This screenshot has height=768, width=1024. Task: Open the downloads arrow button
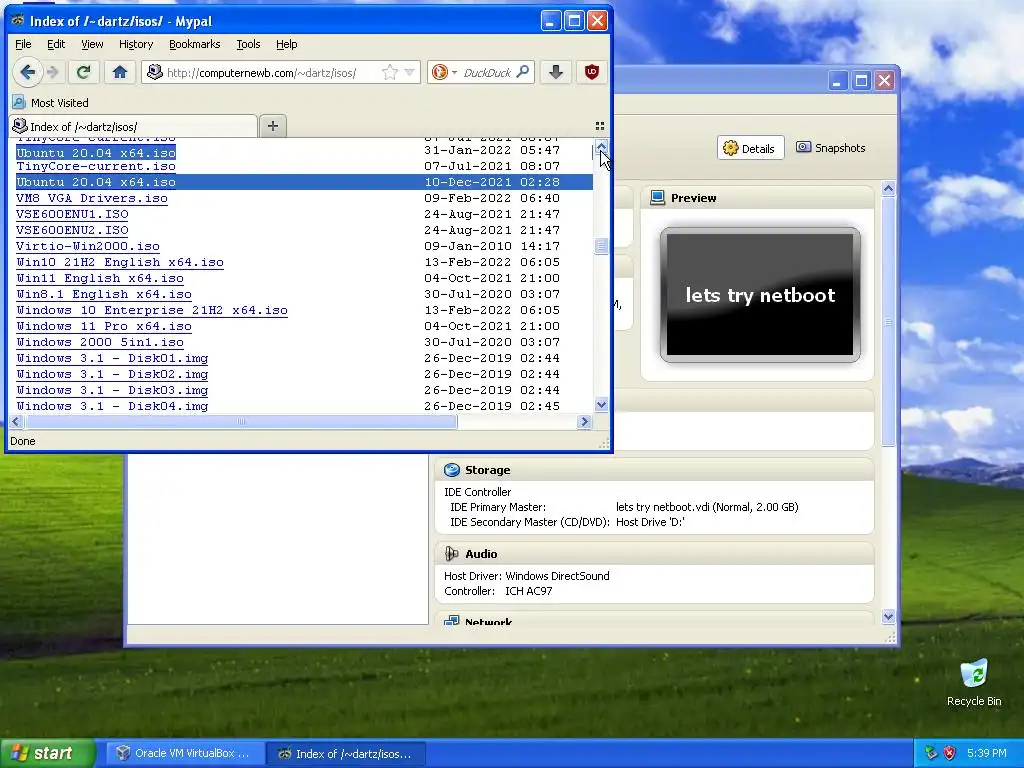tap(556, 72)
